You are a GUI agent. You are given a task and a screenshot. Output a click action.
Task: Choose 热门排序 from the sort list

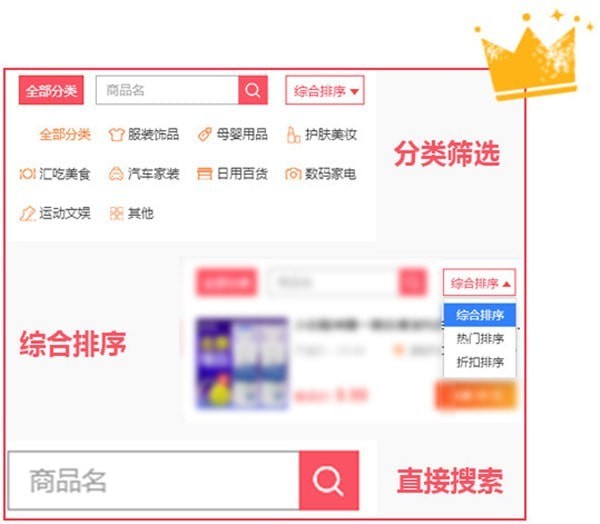tap(480, 339)
